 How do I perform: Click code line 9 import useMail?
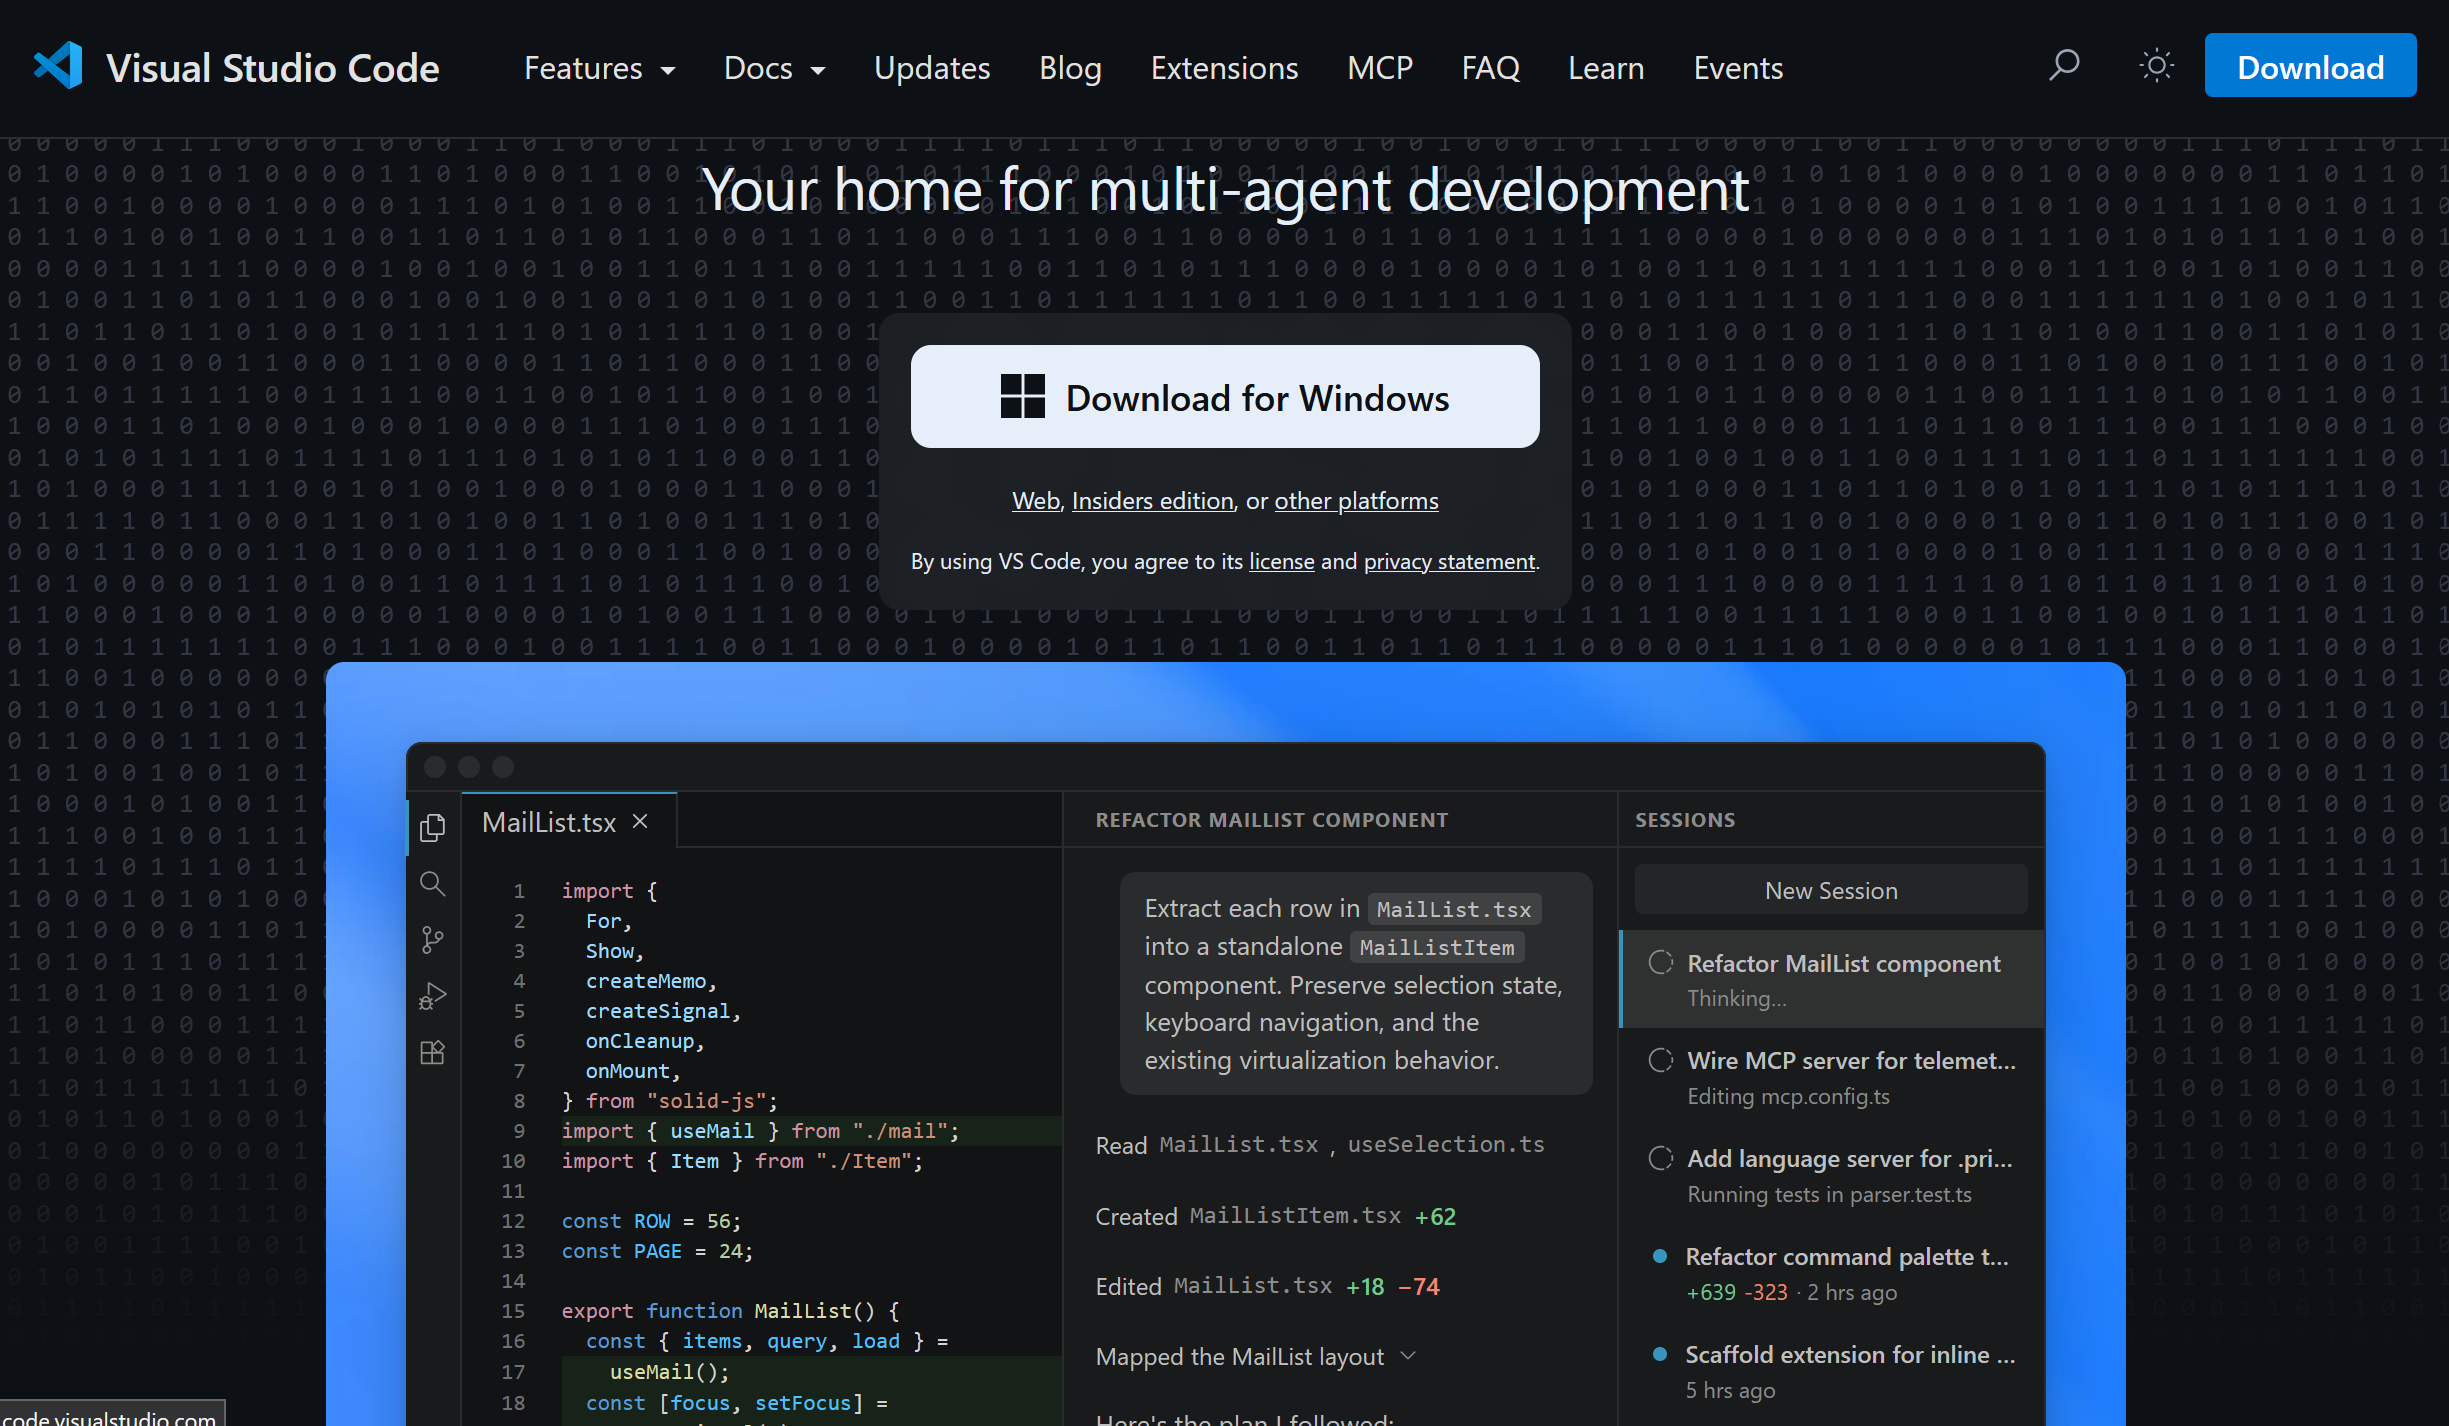click(x=760, y=1131)
